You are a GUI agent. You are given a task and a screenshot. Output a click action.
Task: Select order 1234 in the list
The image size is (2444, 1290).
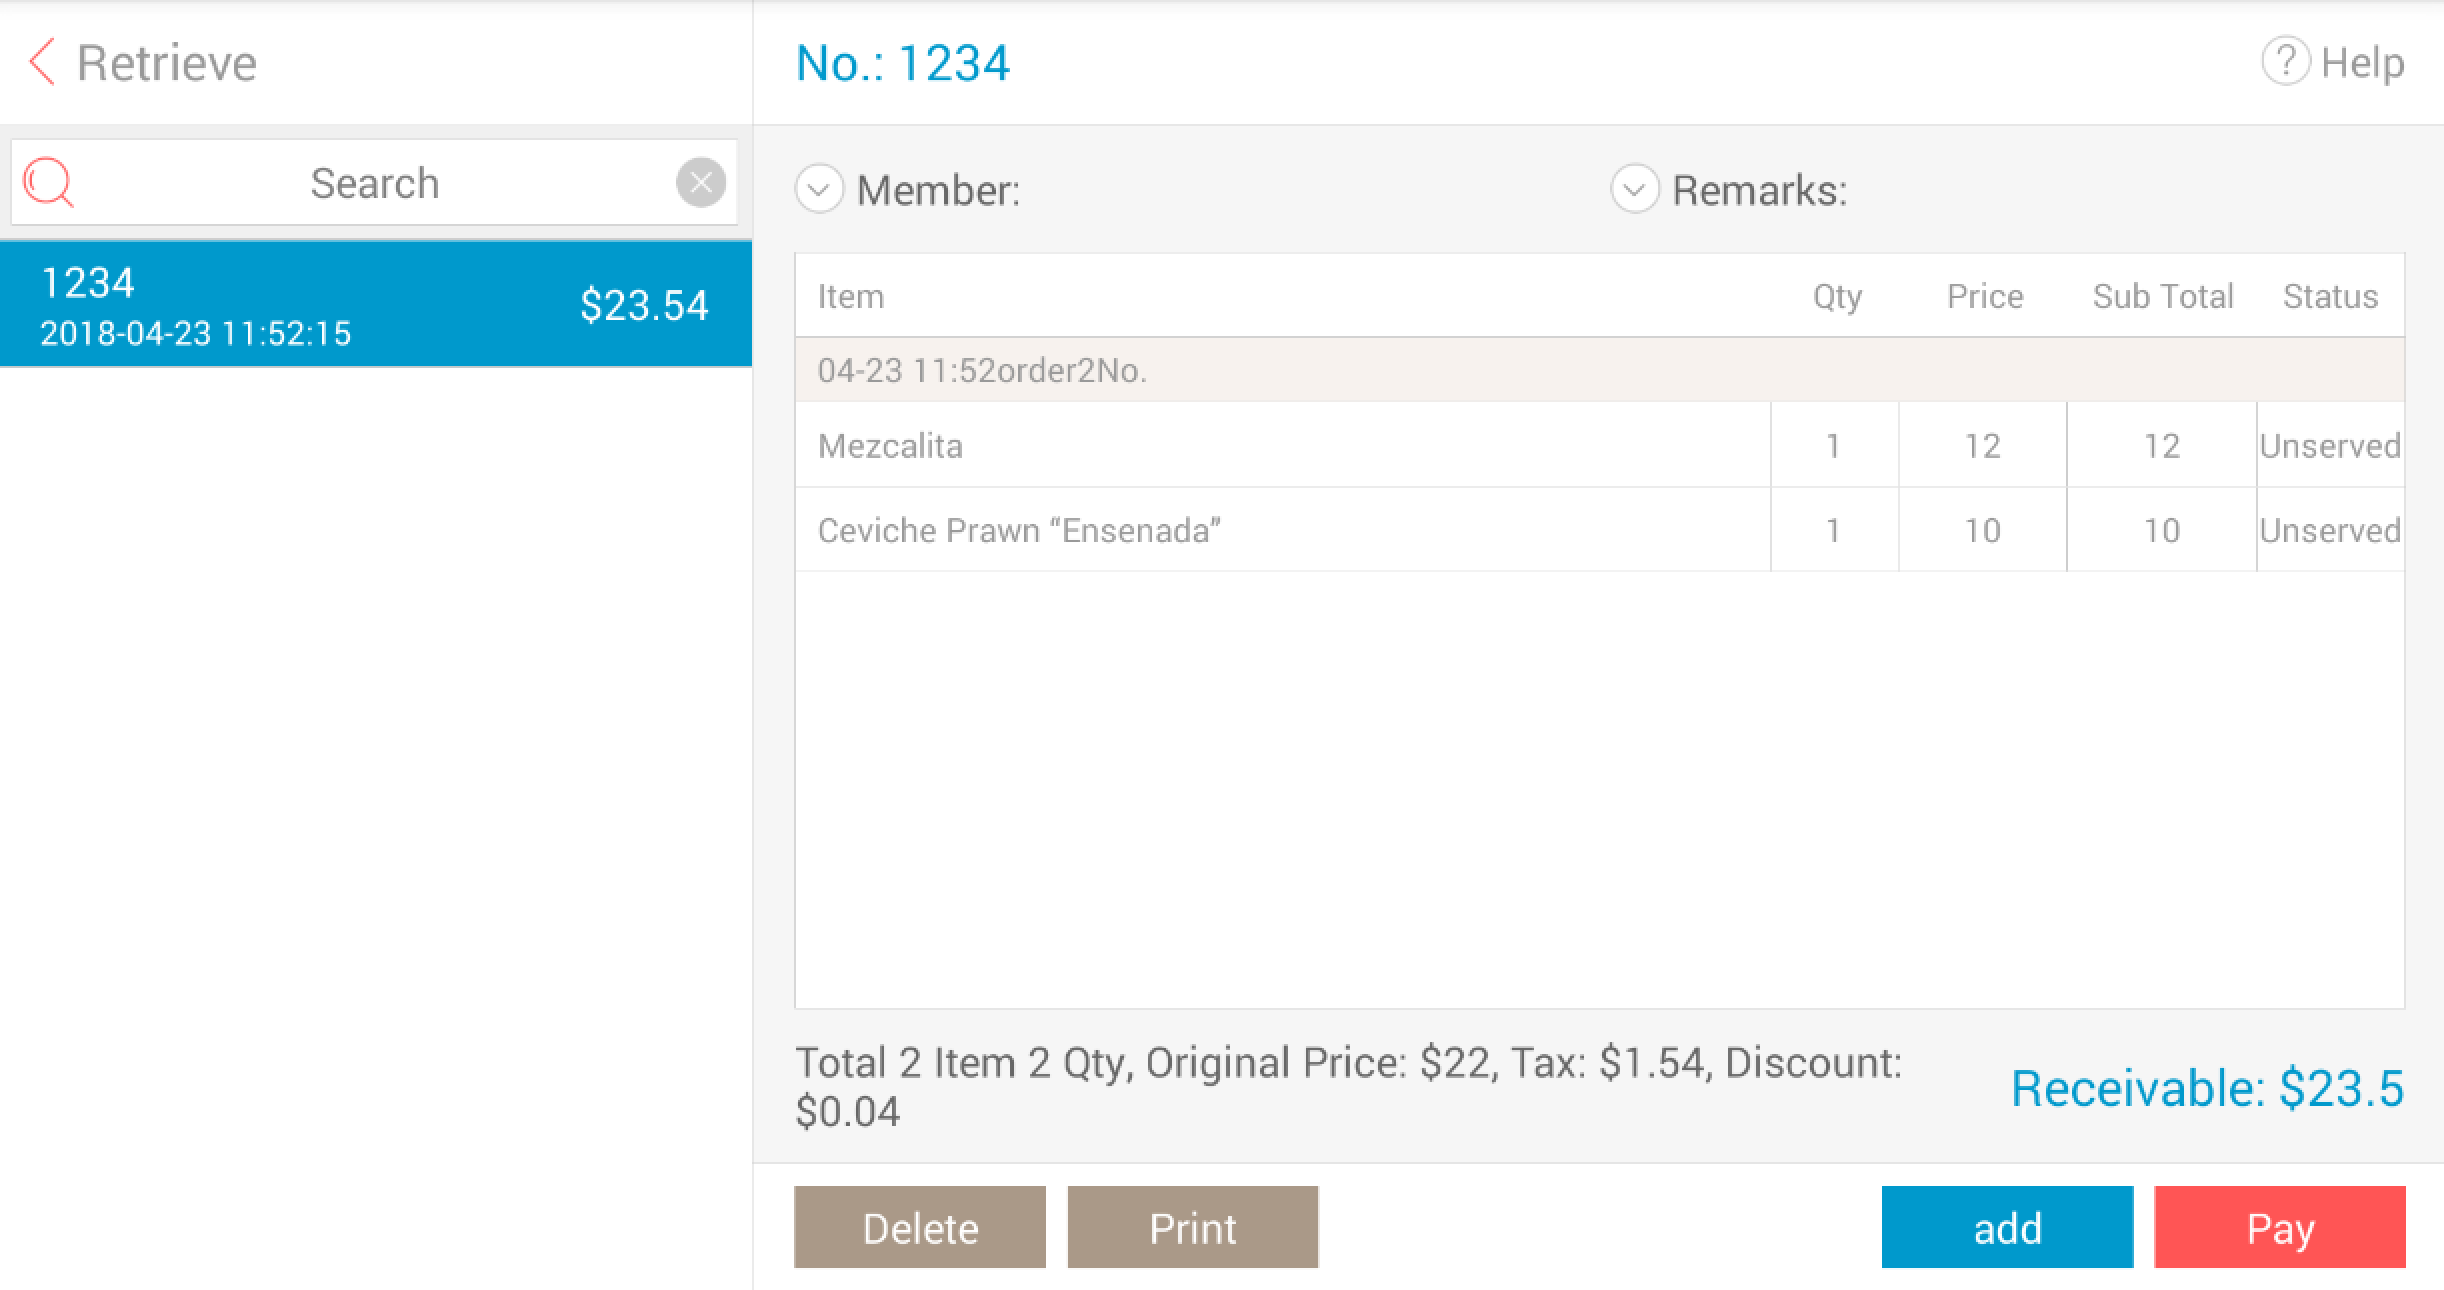tap(375, 304)
